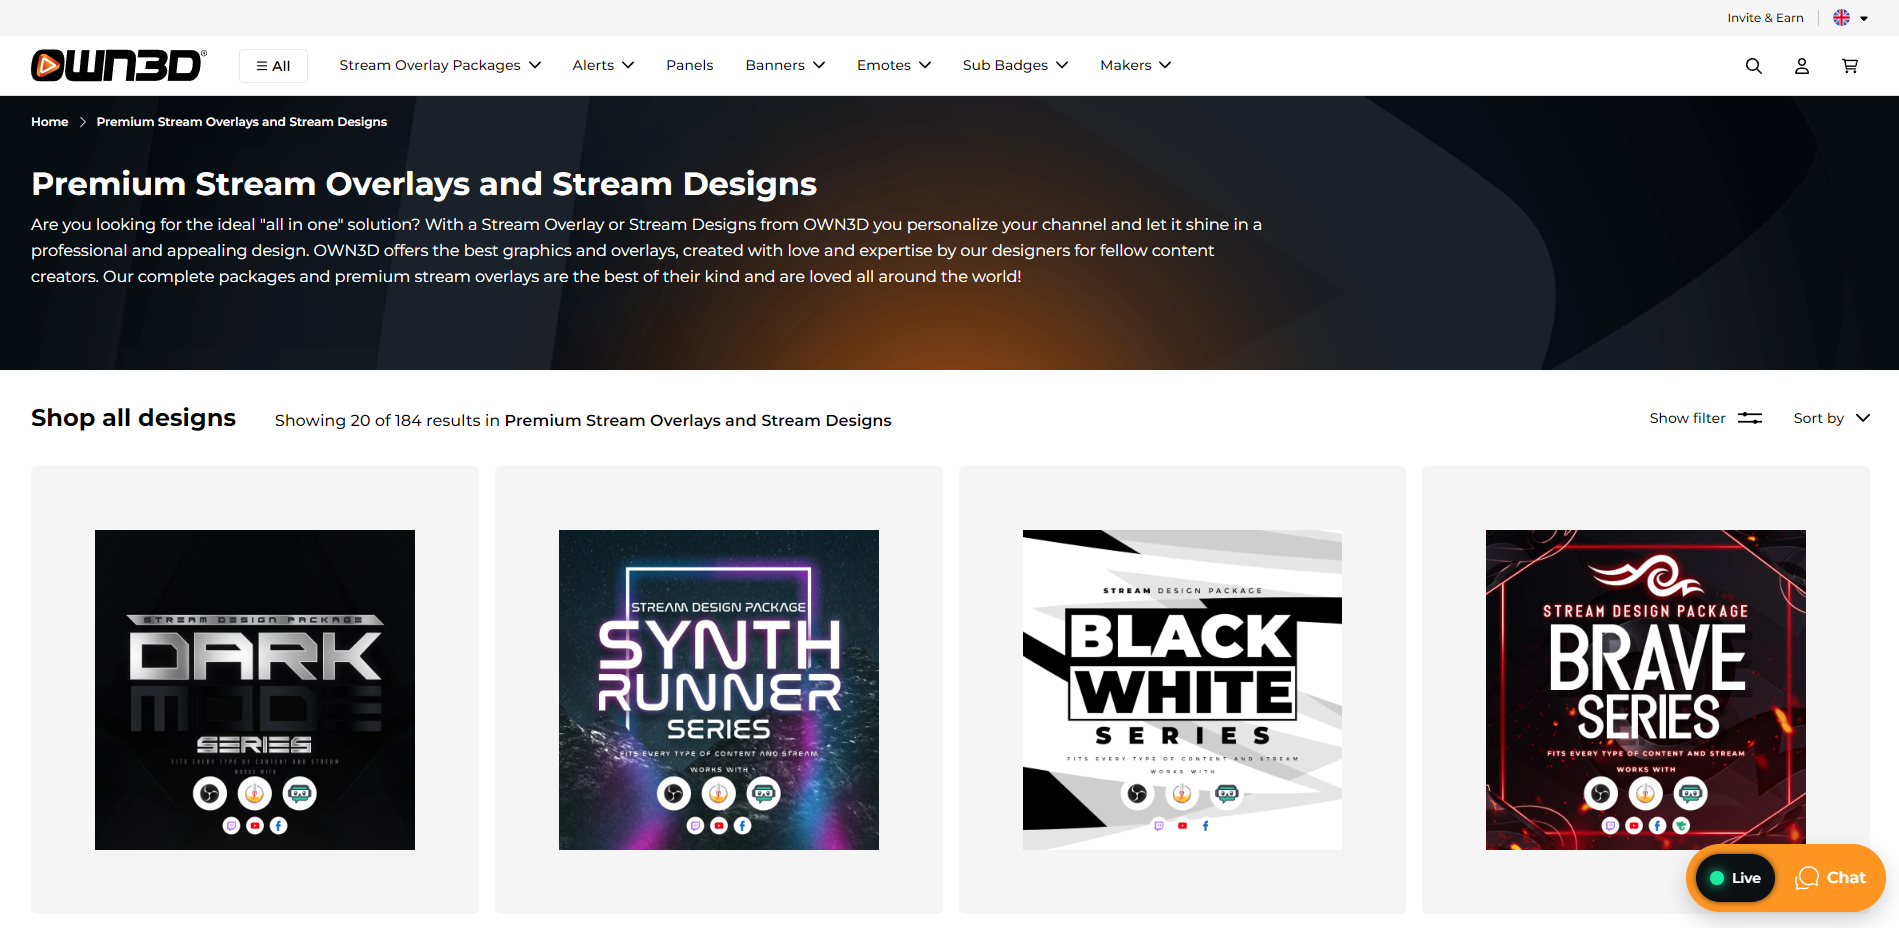
Task: Open the Live Chat widget
Action: point(1832,877)
